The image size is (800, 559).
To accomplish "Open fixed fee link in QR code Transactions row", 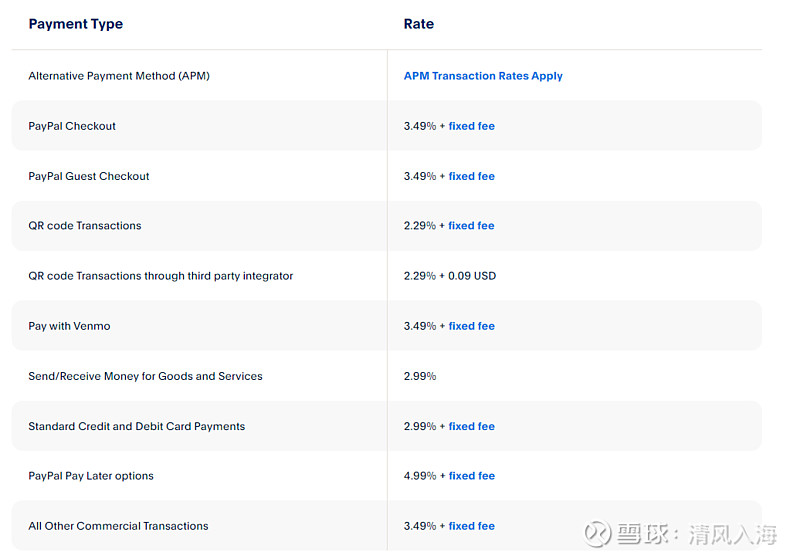I will click(471, 225).
